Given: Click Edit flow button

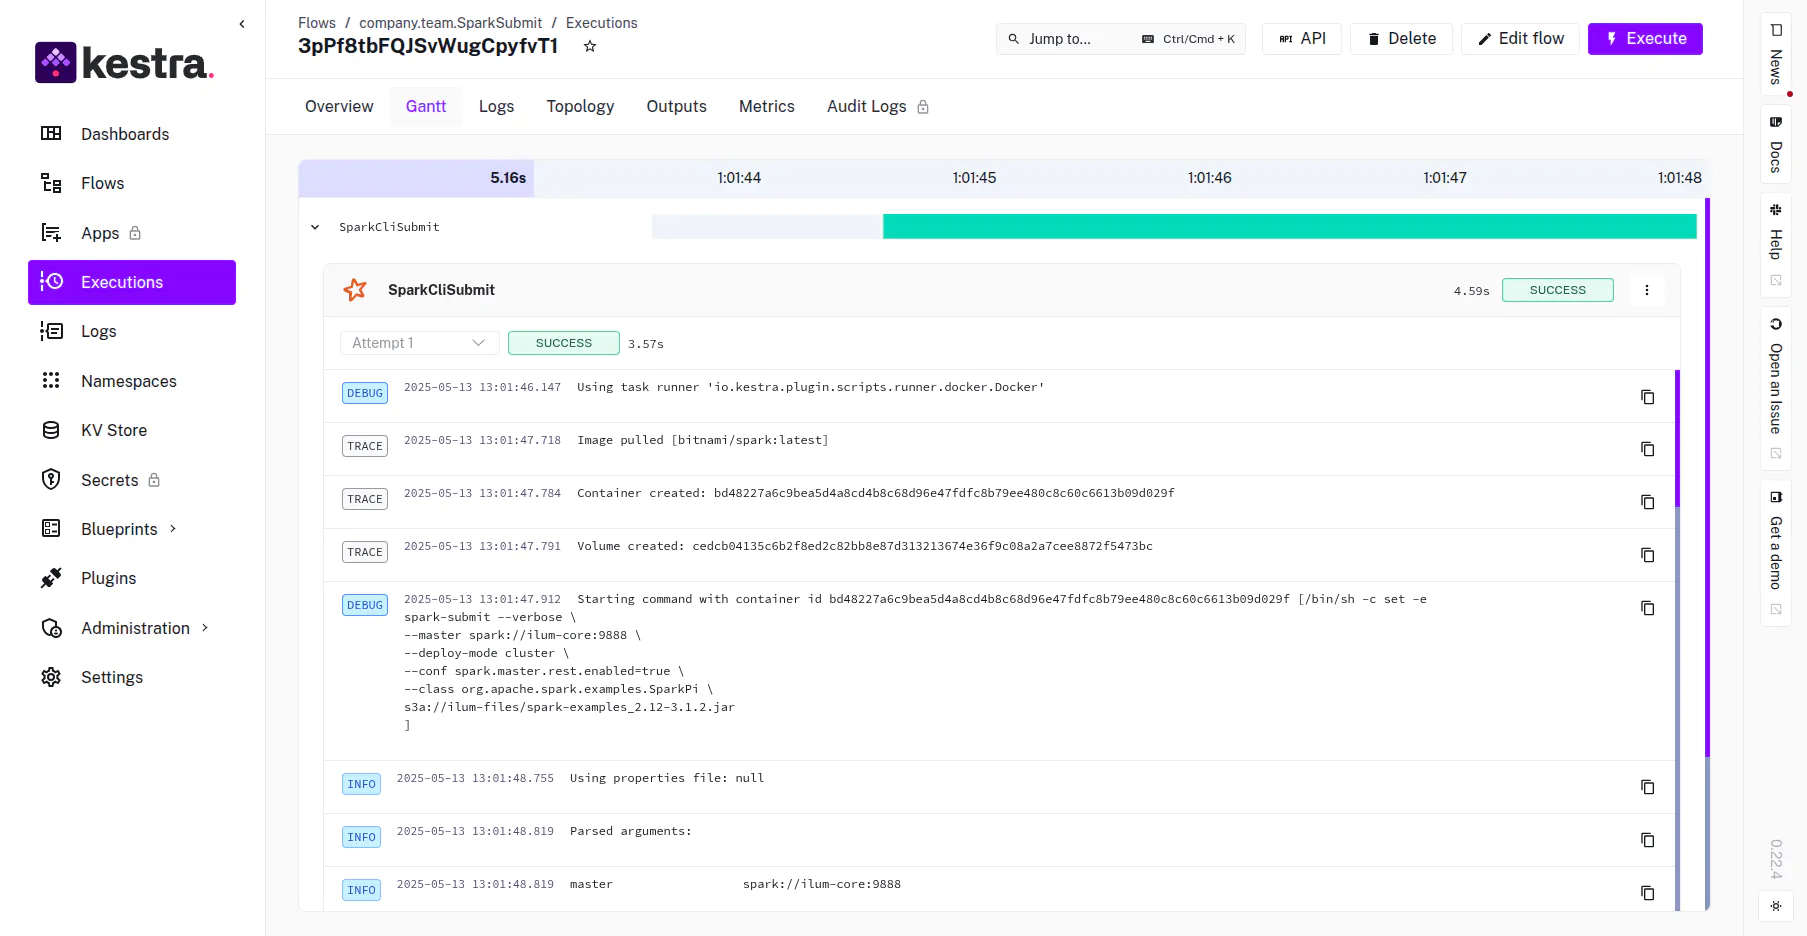Looking at the screenshot, I should pyautogui.click(x=1520, y=39).
